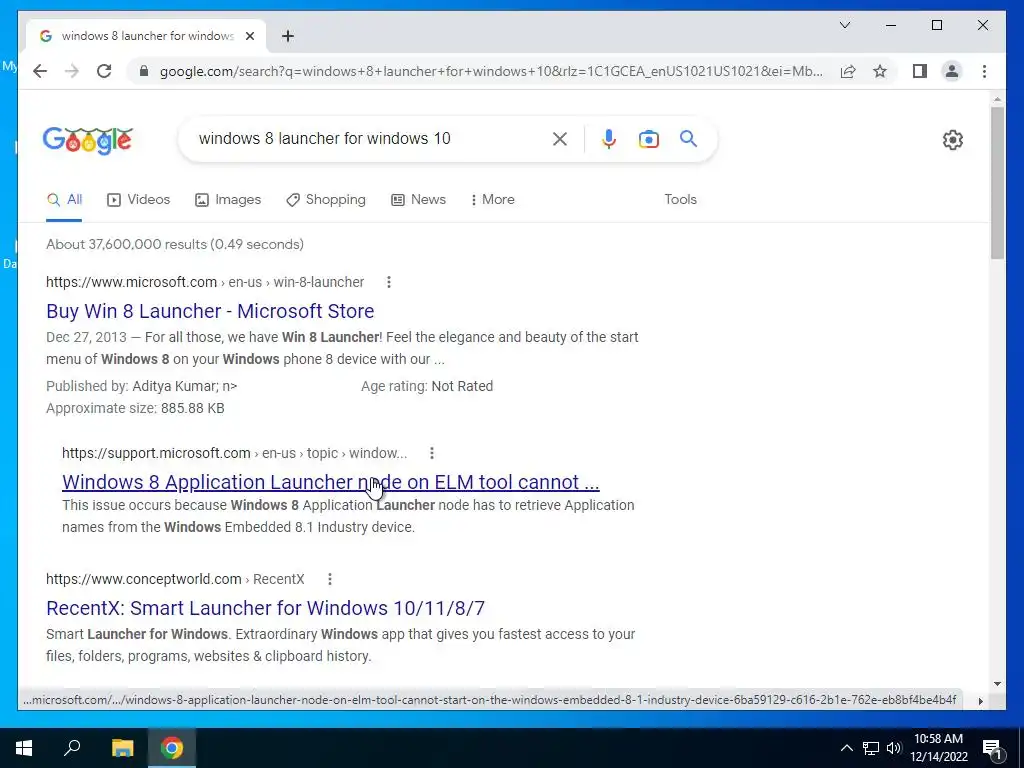This screenshot has width=1024, height=768.
Task: Open Chrome side panel
Action: 920,71
